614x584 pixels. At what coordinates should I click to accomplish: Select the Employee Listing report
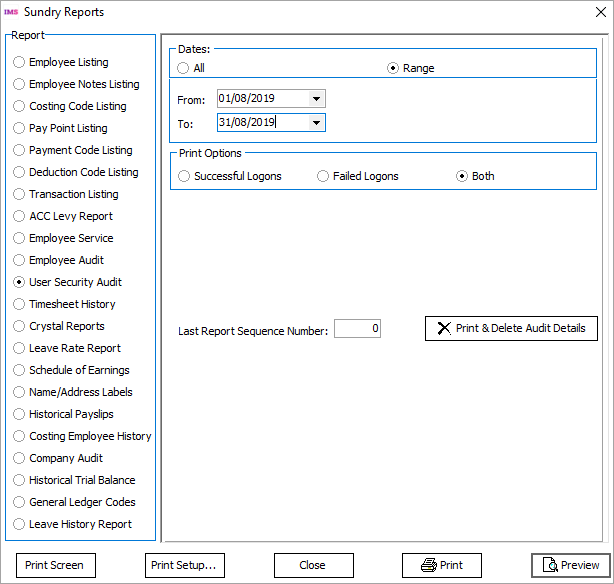pos(19,62)
